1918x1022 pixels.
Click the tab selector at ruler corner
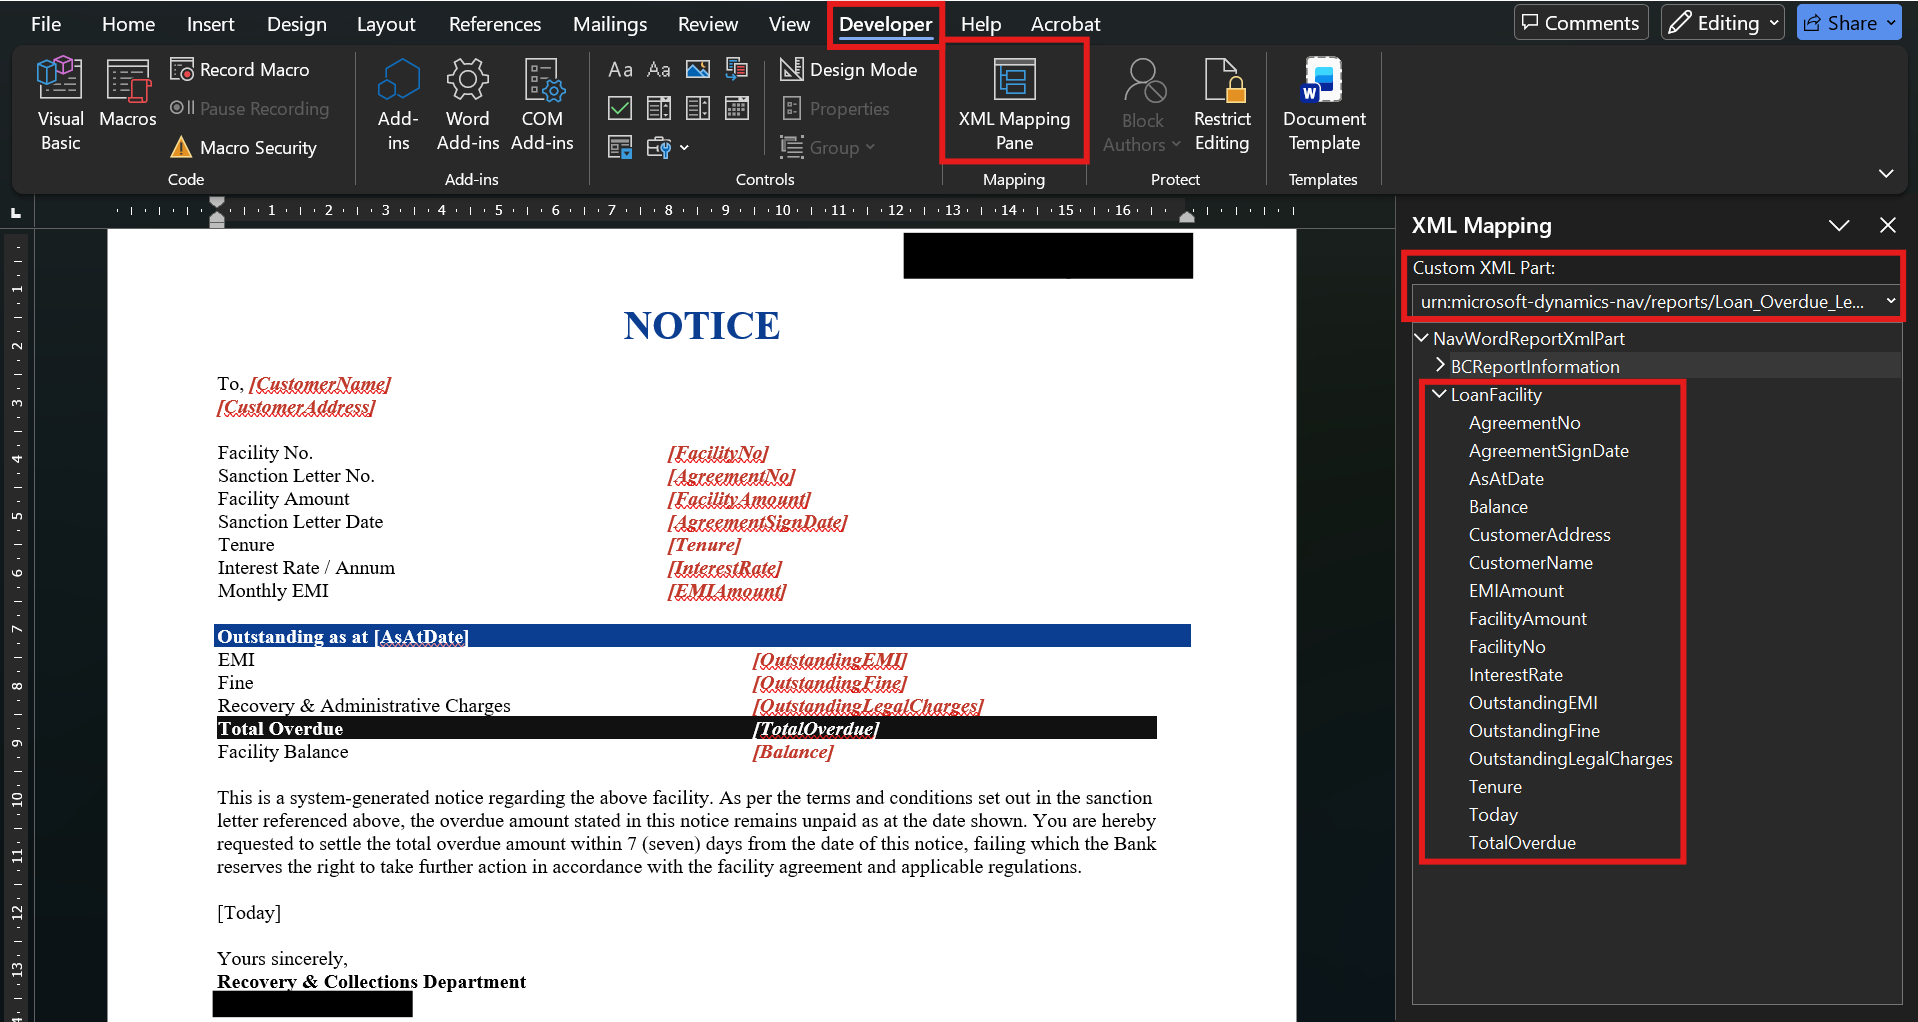(16, 212)
